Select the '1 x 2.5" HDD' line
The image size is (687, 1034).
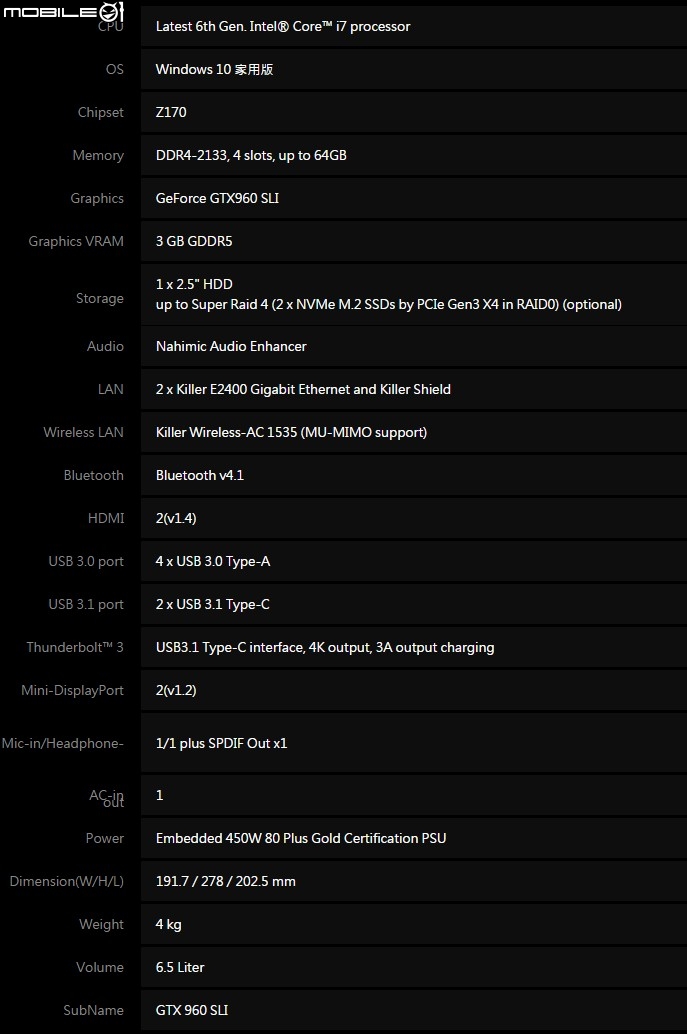click(x=194, y=284)
